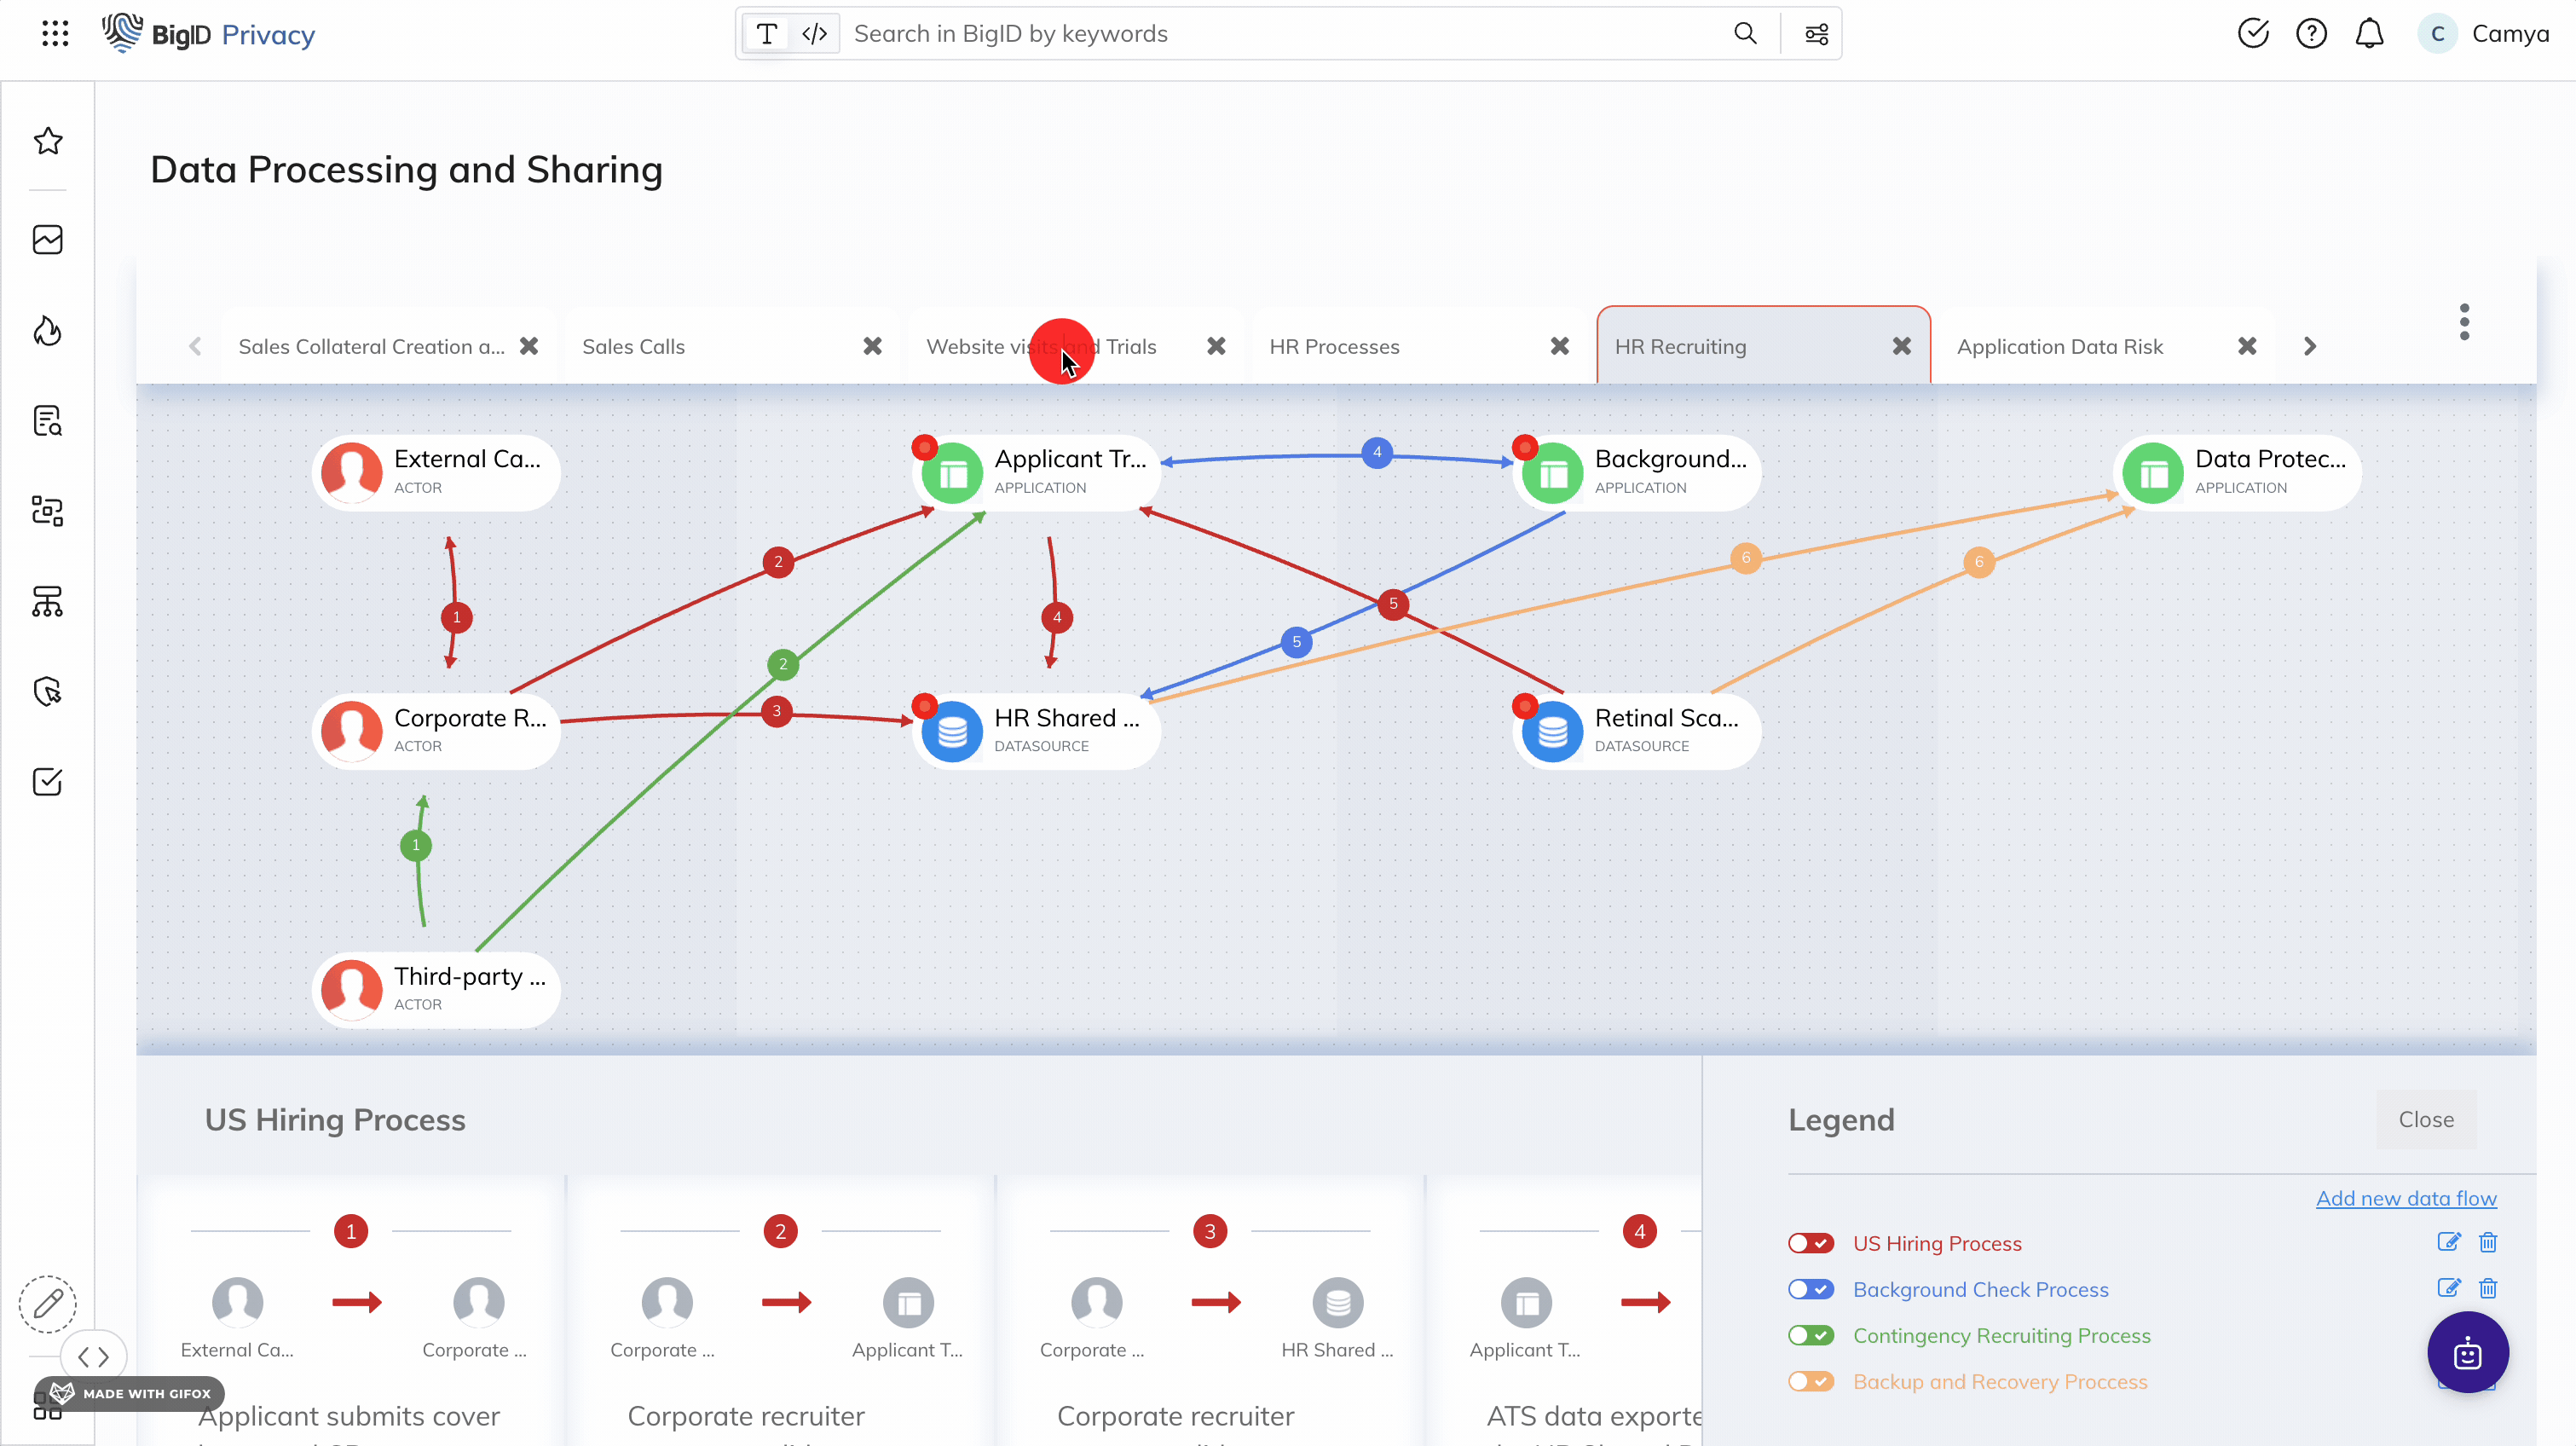Click the Close legend button
2576x1446 pixels.
(x=2426, y=1117)
